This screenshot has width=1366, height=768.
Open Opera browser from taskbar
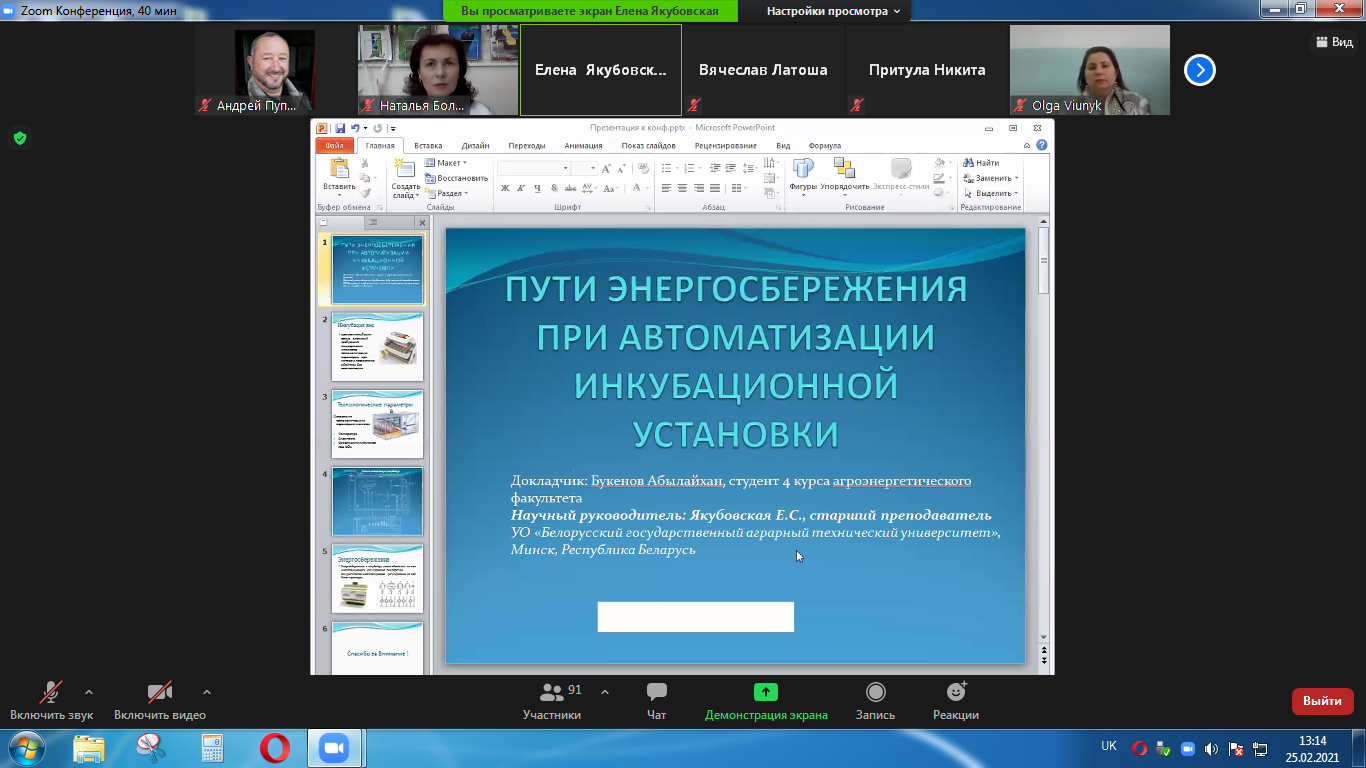coord(274,747)
